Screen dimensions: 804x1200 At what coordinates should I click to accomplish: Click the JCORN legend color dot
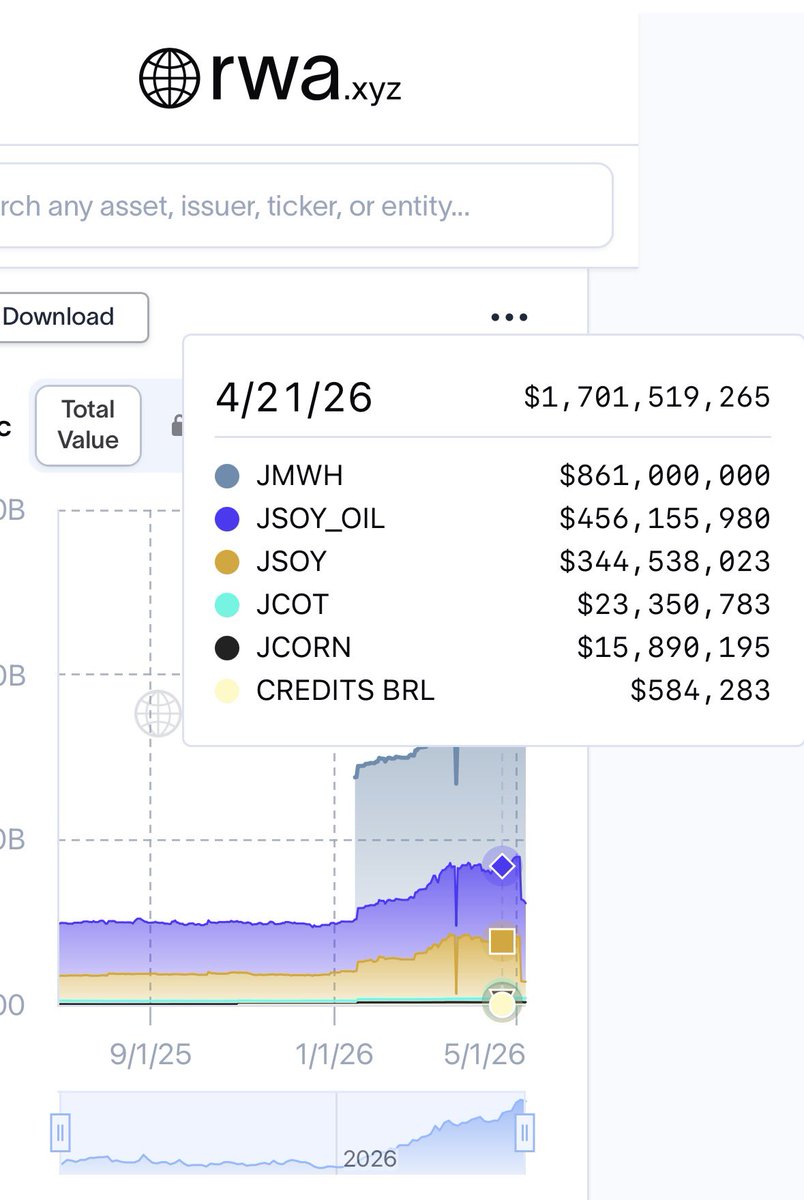(228, 647)
